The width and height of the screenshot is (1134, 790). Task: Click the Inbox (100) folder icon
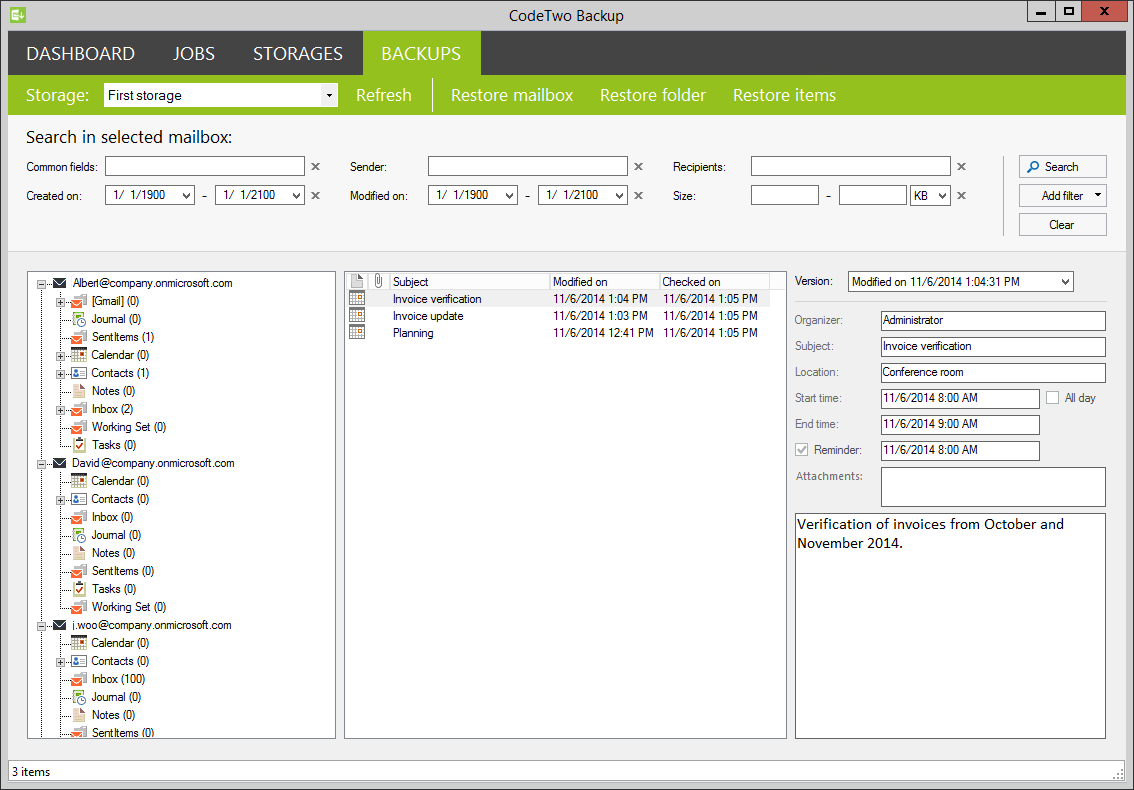(x=79, y=679)
